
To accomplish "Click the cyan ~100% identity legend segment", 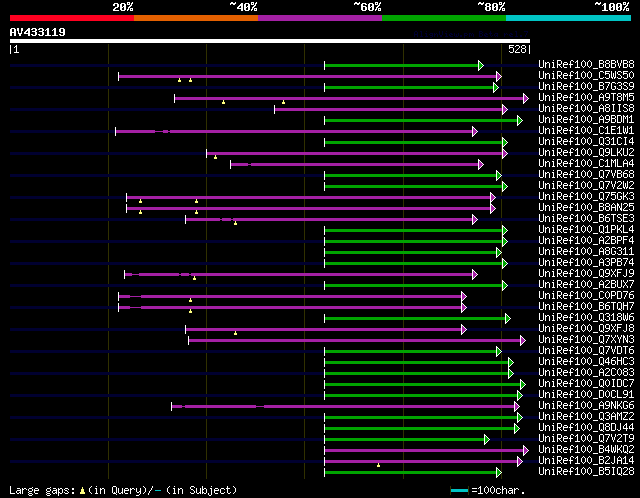I will [569, 18].
